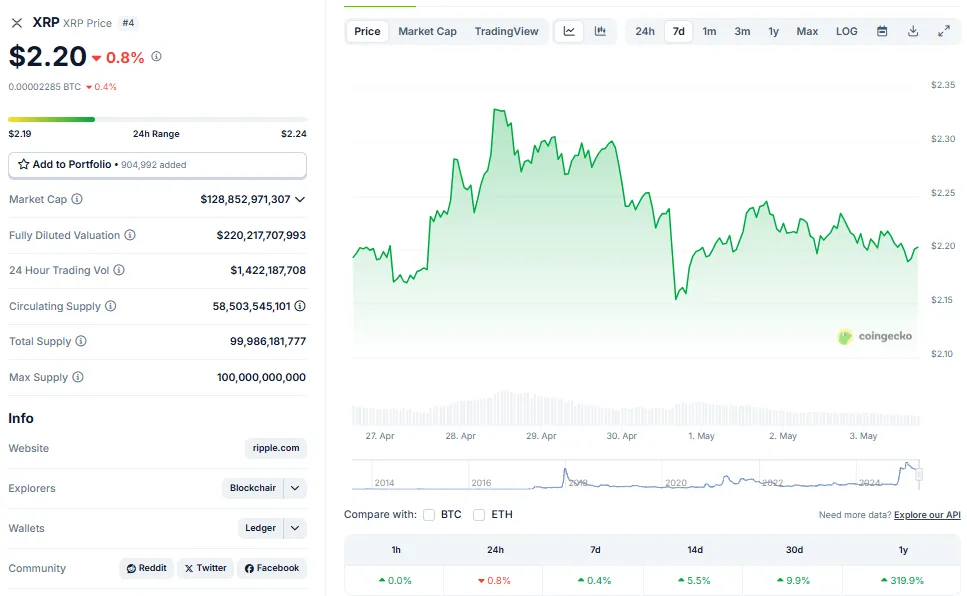This screenshot has height=596, width=967.
Task: Click the star icon in Add to Portfolio
Action: [x=23, y=164]
